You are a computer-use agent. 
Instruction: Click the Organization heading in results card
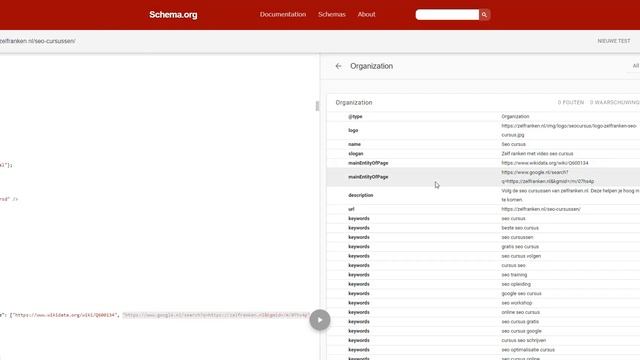pyautogui.click(x=354, y=103)
